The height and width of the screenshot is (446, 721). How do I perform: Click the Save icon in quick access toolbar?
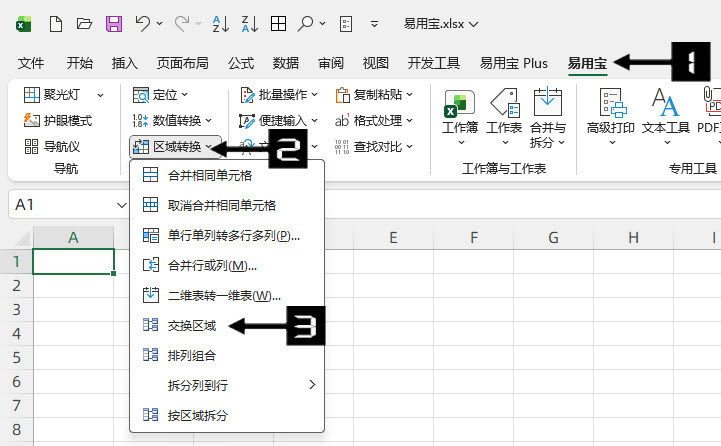point(114,23)
